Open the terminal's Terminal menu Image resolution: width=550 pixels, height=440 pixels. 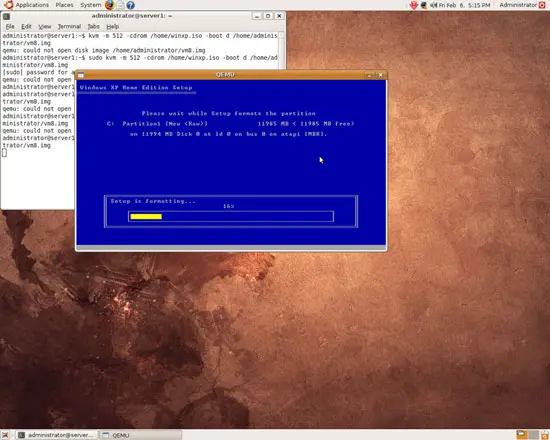tap(69, 26)
